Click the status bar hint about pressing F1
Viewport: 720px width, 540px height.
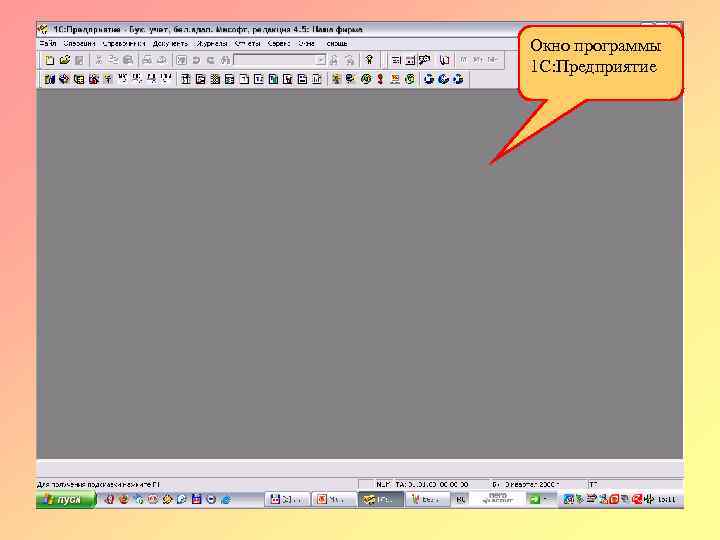point(98,484)
